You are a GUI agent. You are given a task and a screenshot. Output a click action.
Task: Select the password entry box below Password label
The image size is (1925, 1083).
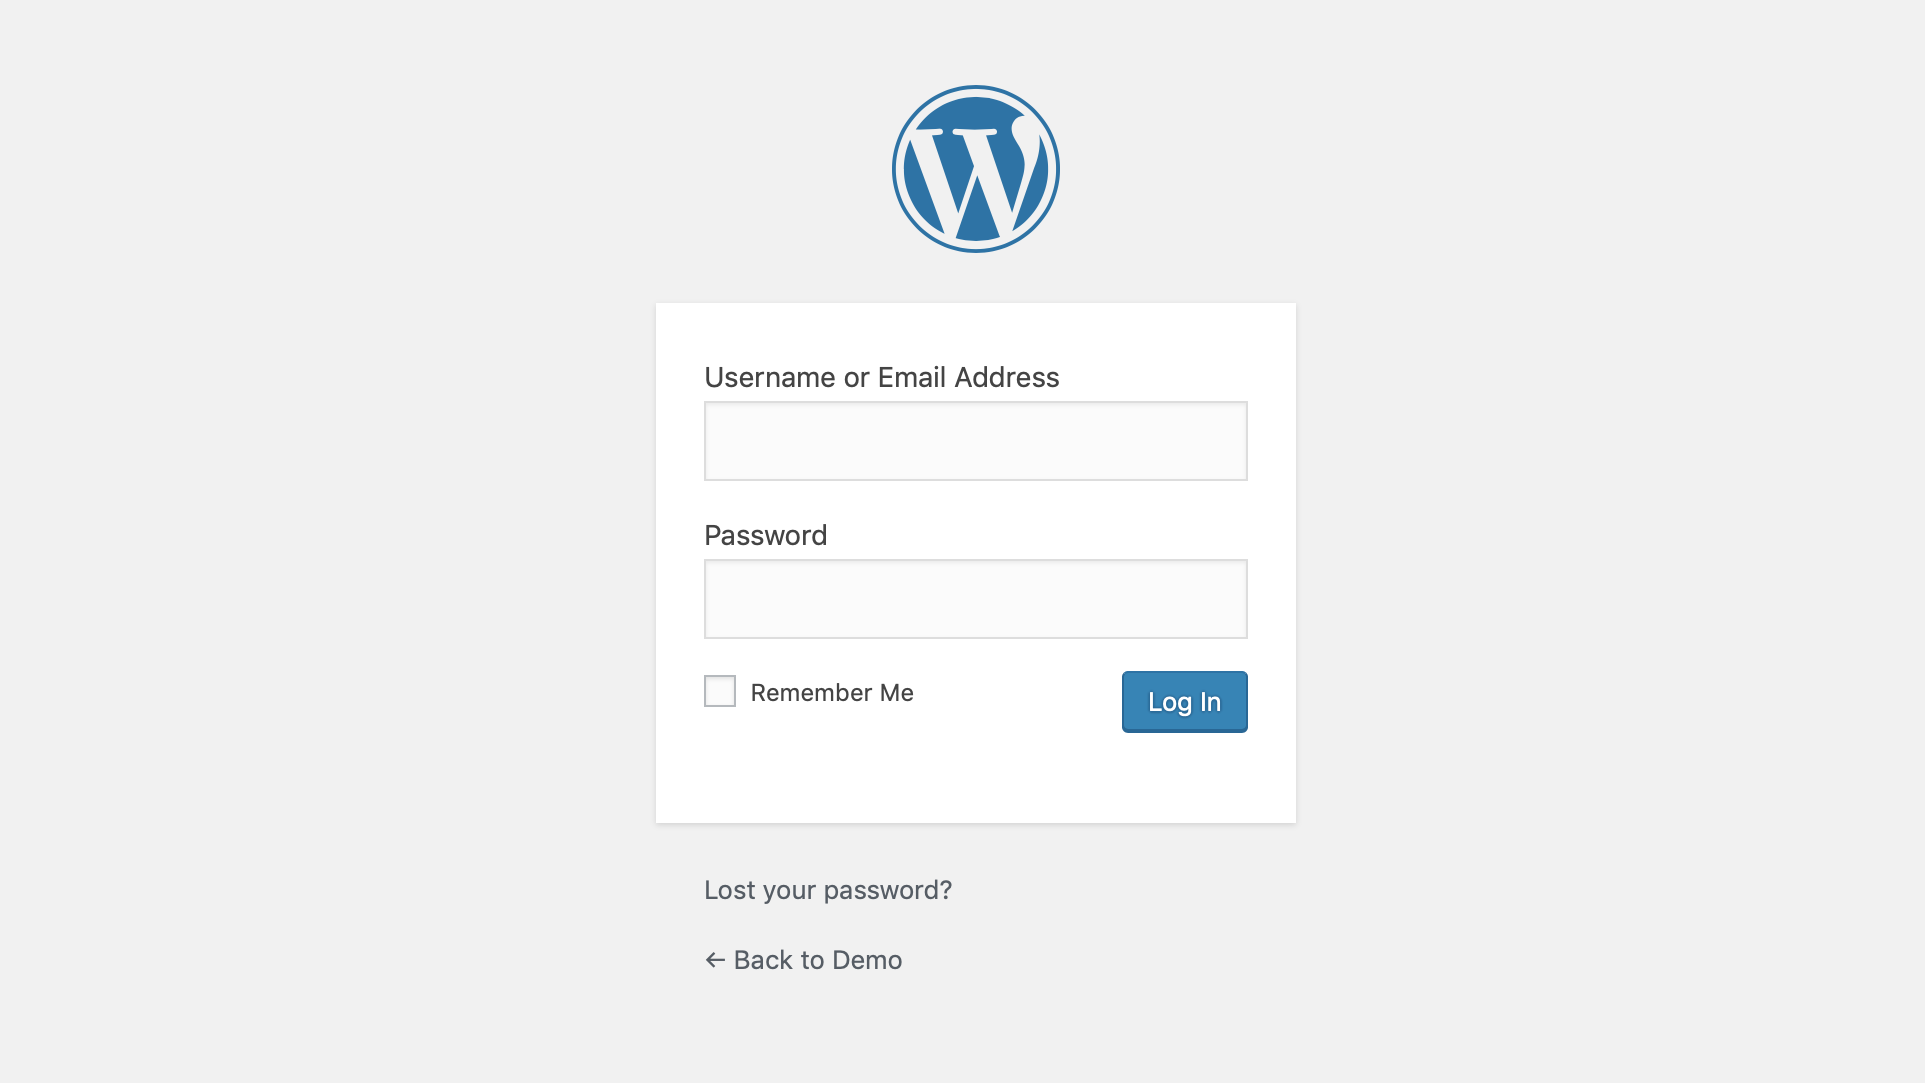pos(975,598)
